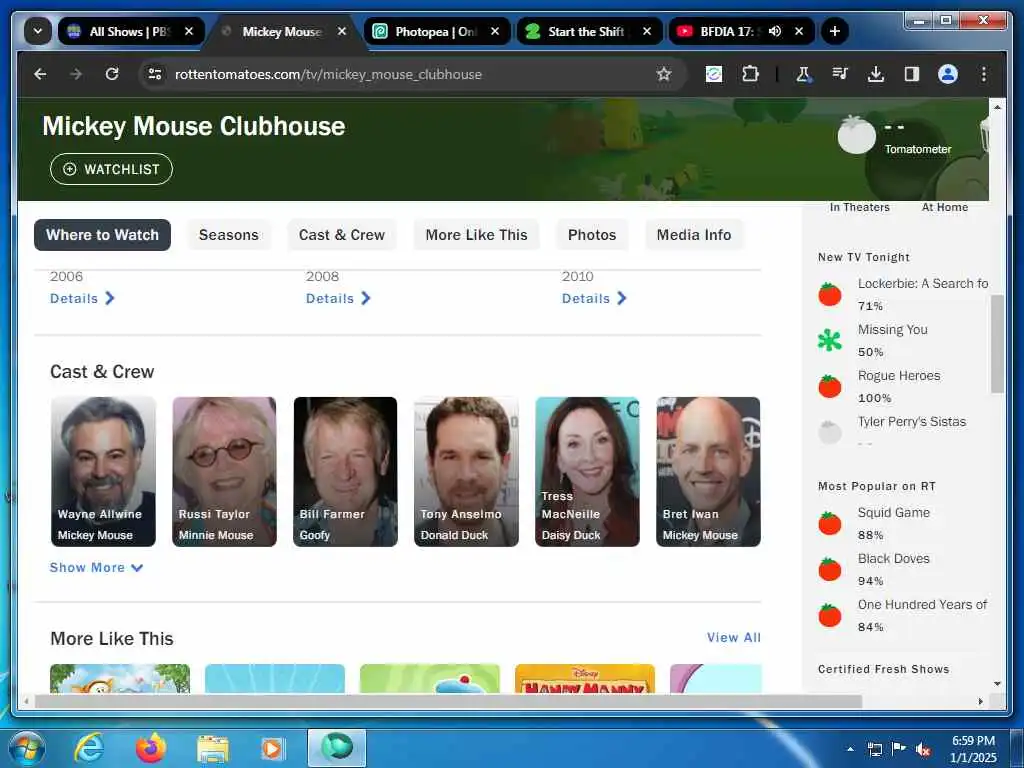
Task: Open the Handy Manny show thumbnail
Action: (x=584, y=679)
